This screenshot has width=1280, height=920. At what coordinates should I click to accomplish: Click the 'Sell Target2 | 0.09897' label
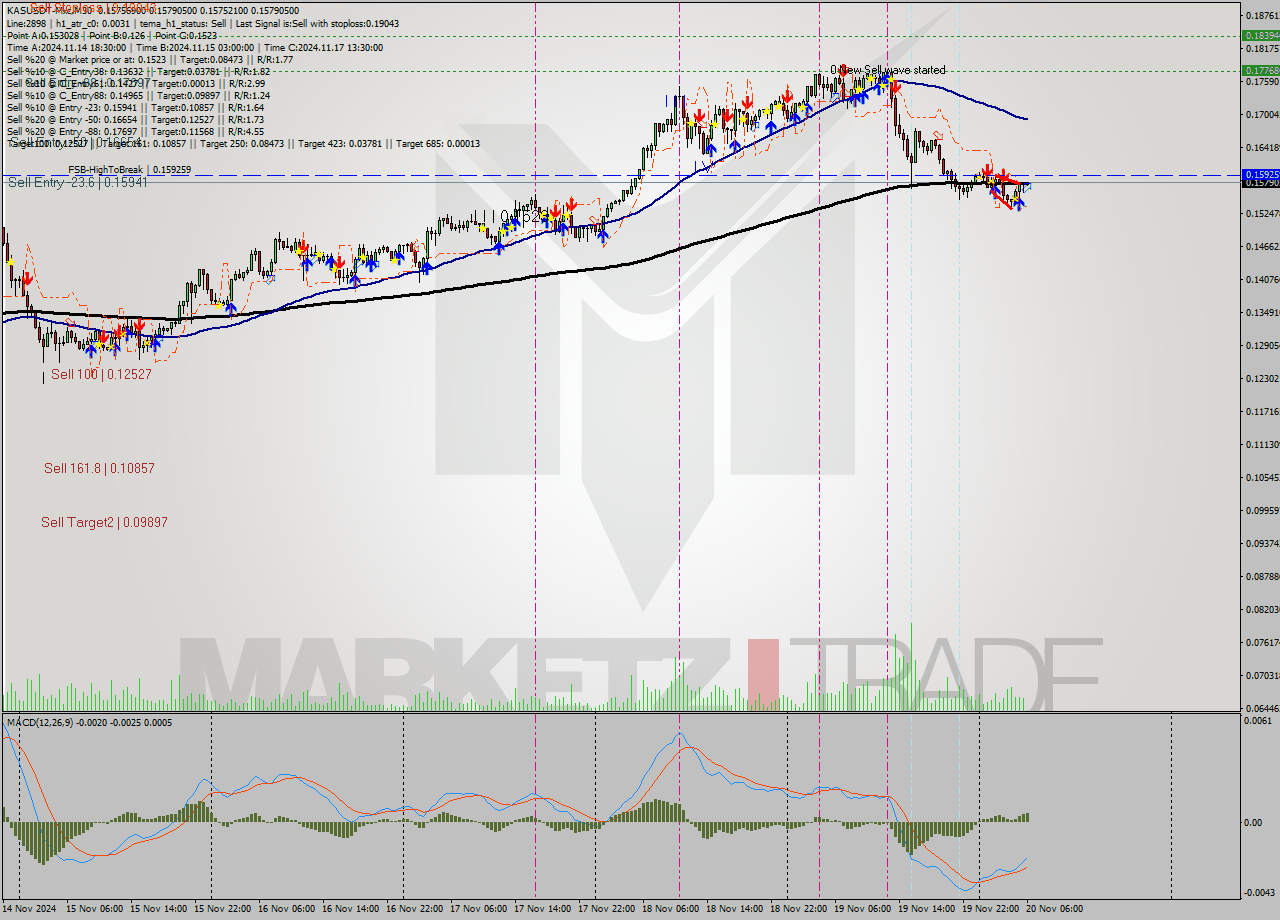pyautogui.click(x=104, y=522)
